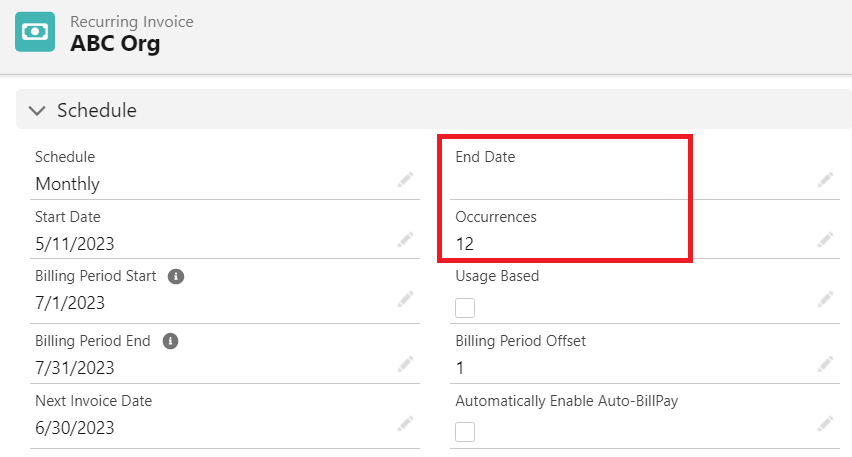Viewport: 852px width, 457px height.
Task: Show Billing Period Start info tooltip icon
Action: point(176,276)
